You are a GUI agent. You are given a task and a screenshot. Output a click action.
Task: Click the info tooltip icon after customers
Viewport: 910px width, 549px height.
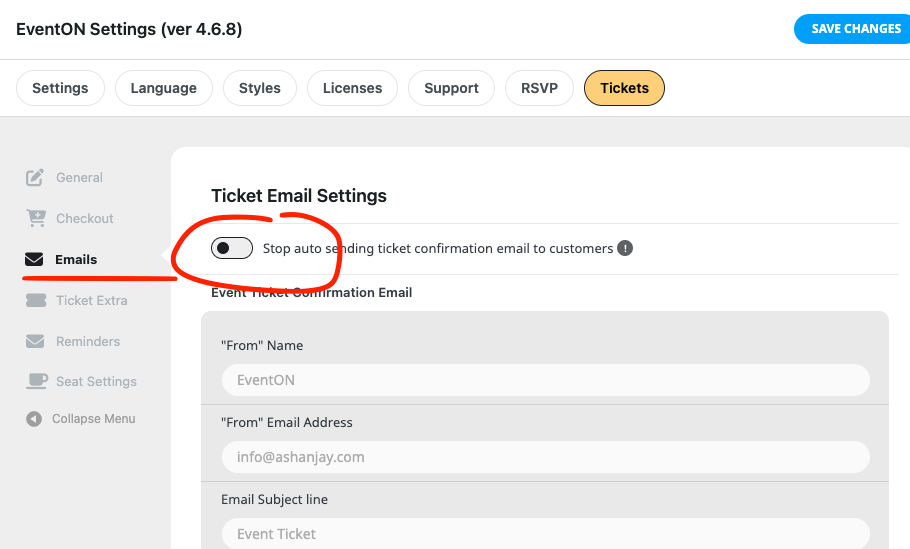pos(625,248)
